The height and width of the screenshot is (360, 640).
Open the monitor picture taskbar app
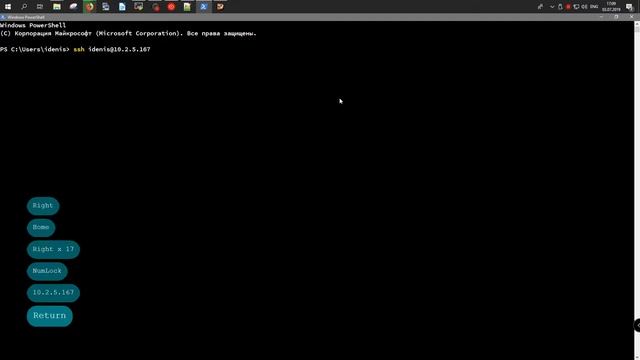pos(138,7)
